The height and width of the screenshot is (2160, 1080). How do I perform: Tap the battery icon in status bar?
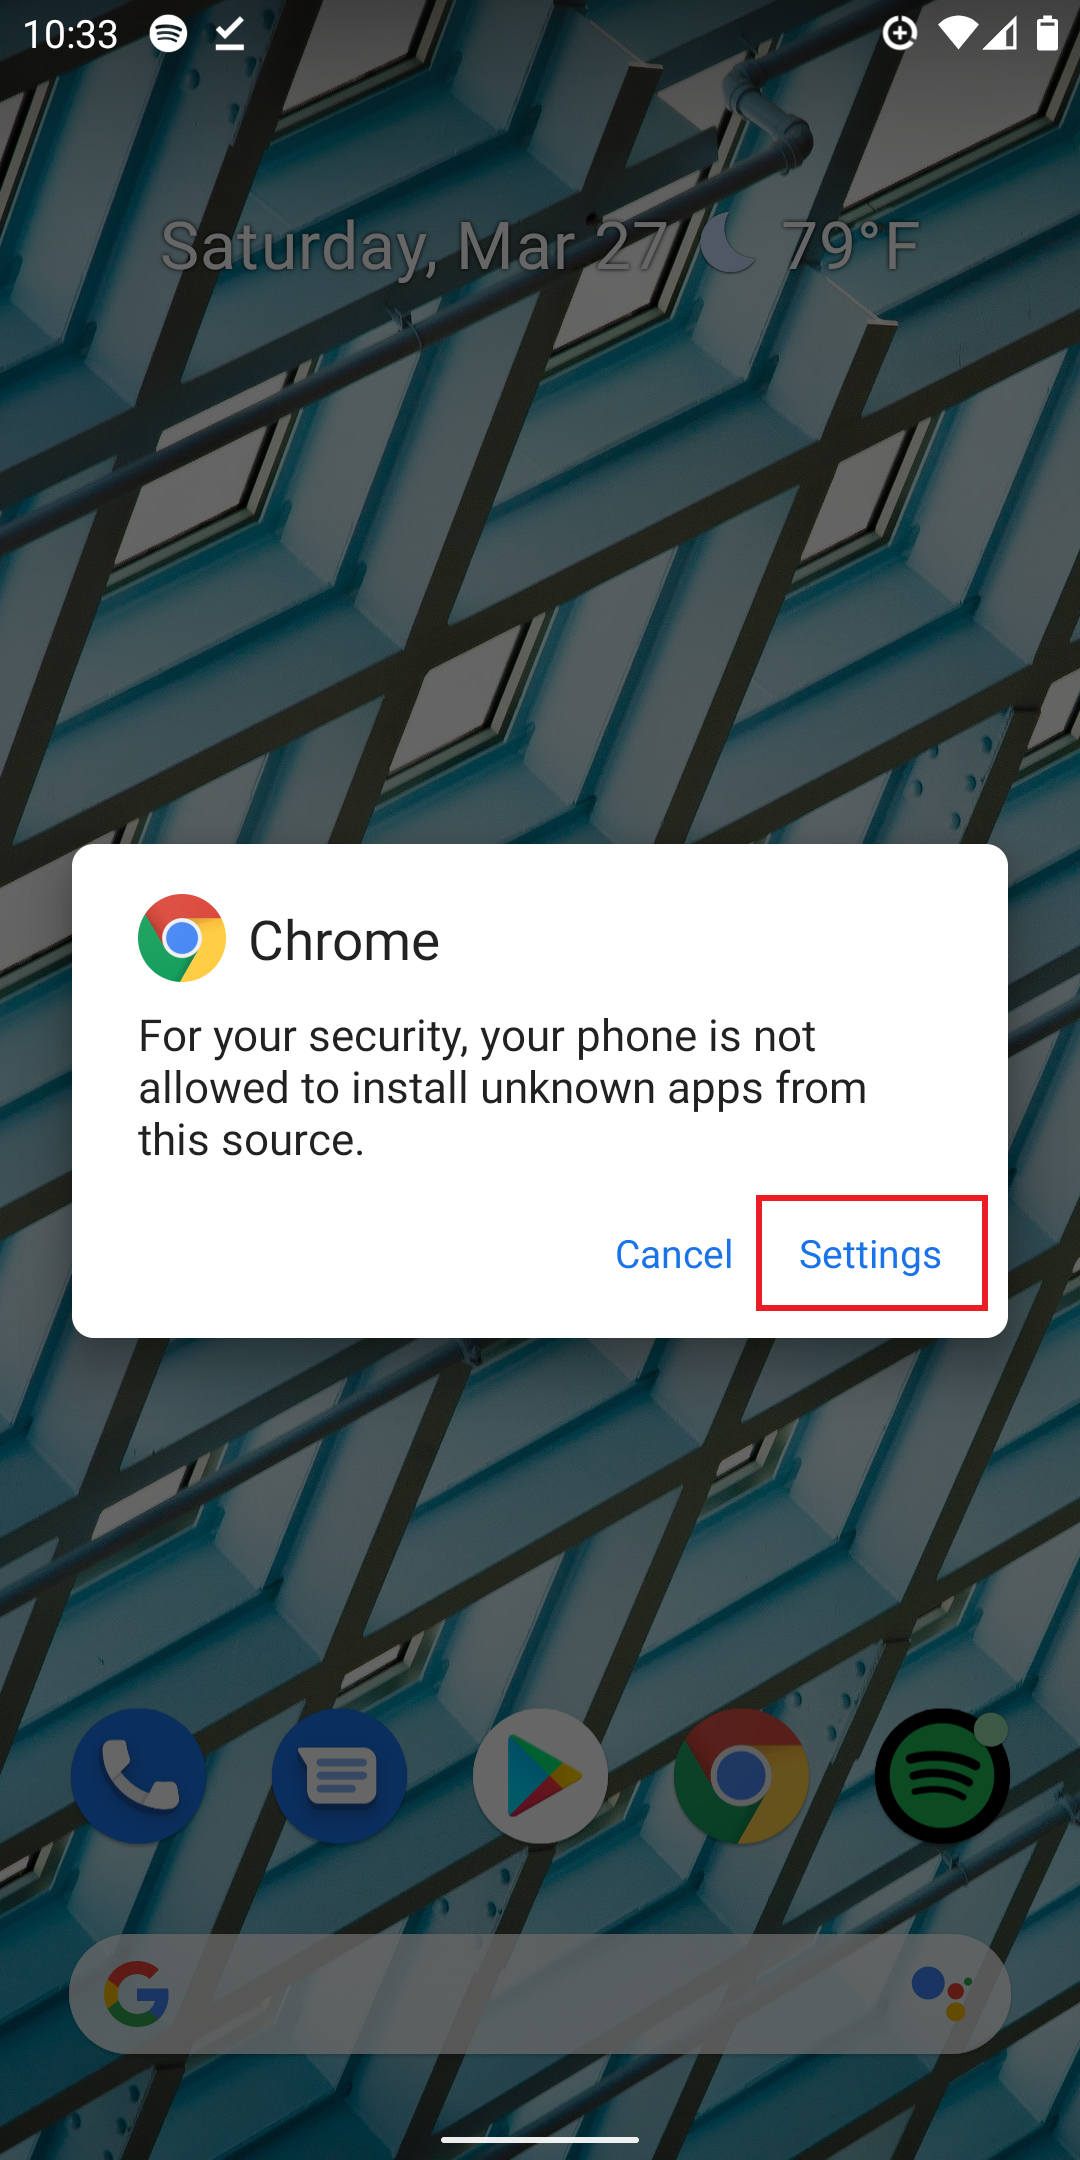click(1047, 33)
